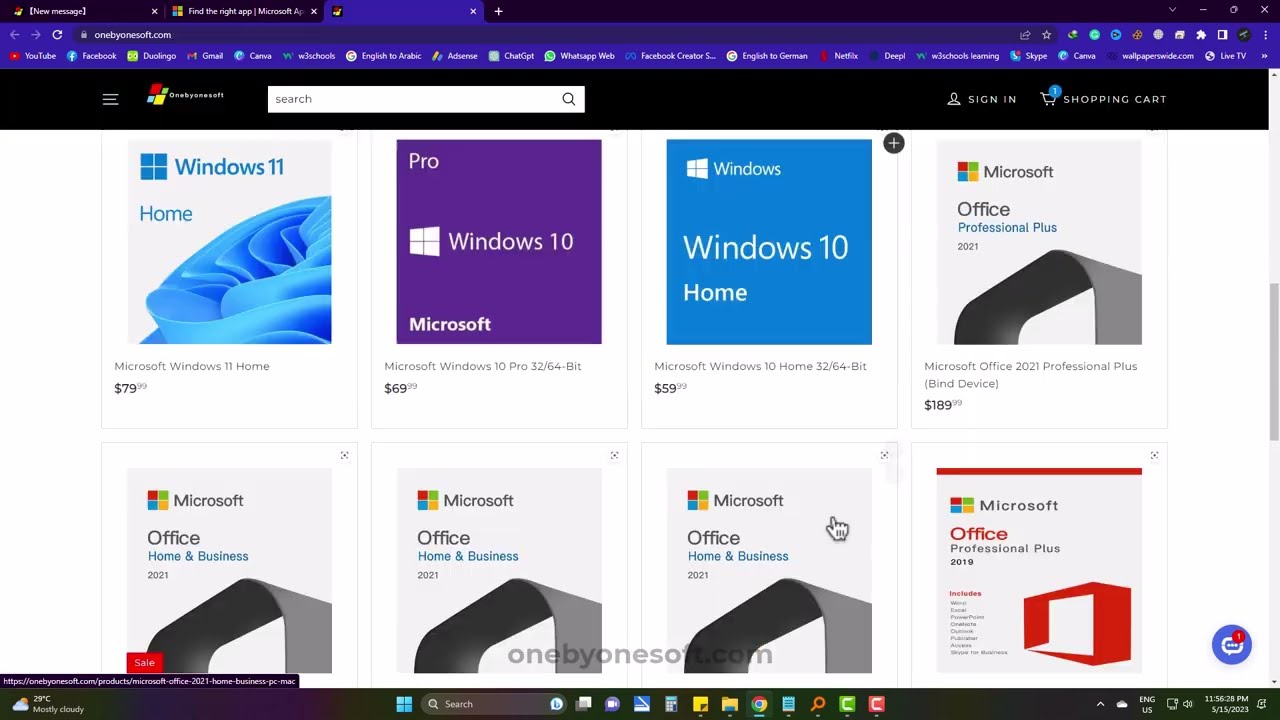The image size is (1280, 720).
Task: Click the search magnifier icon
Action: click(x=568, y=99)
